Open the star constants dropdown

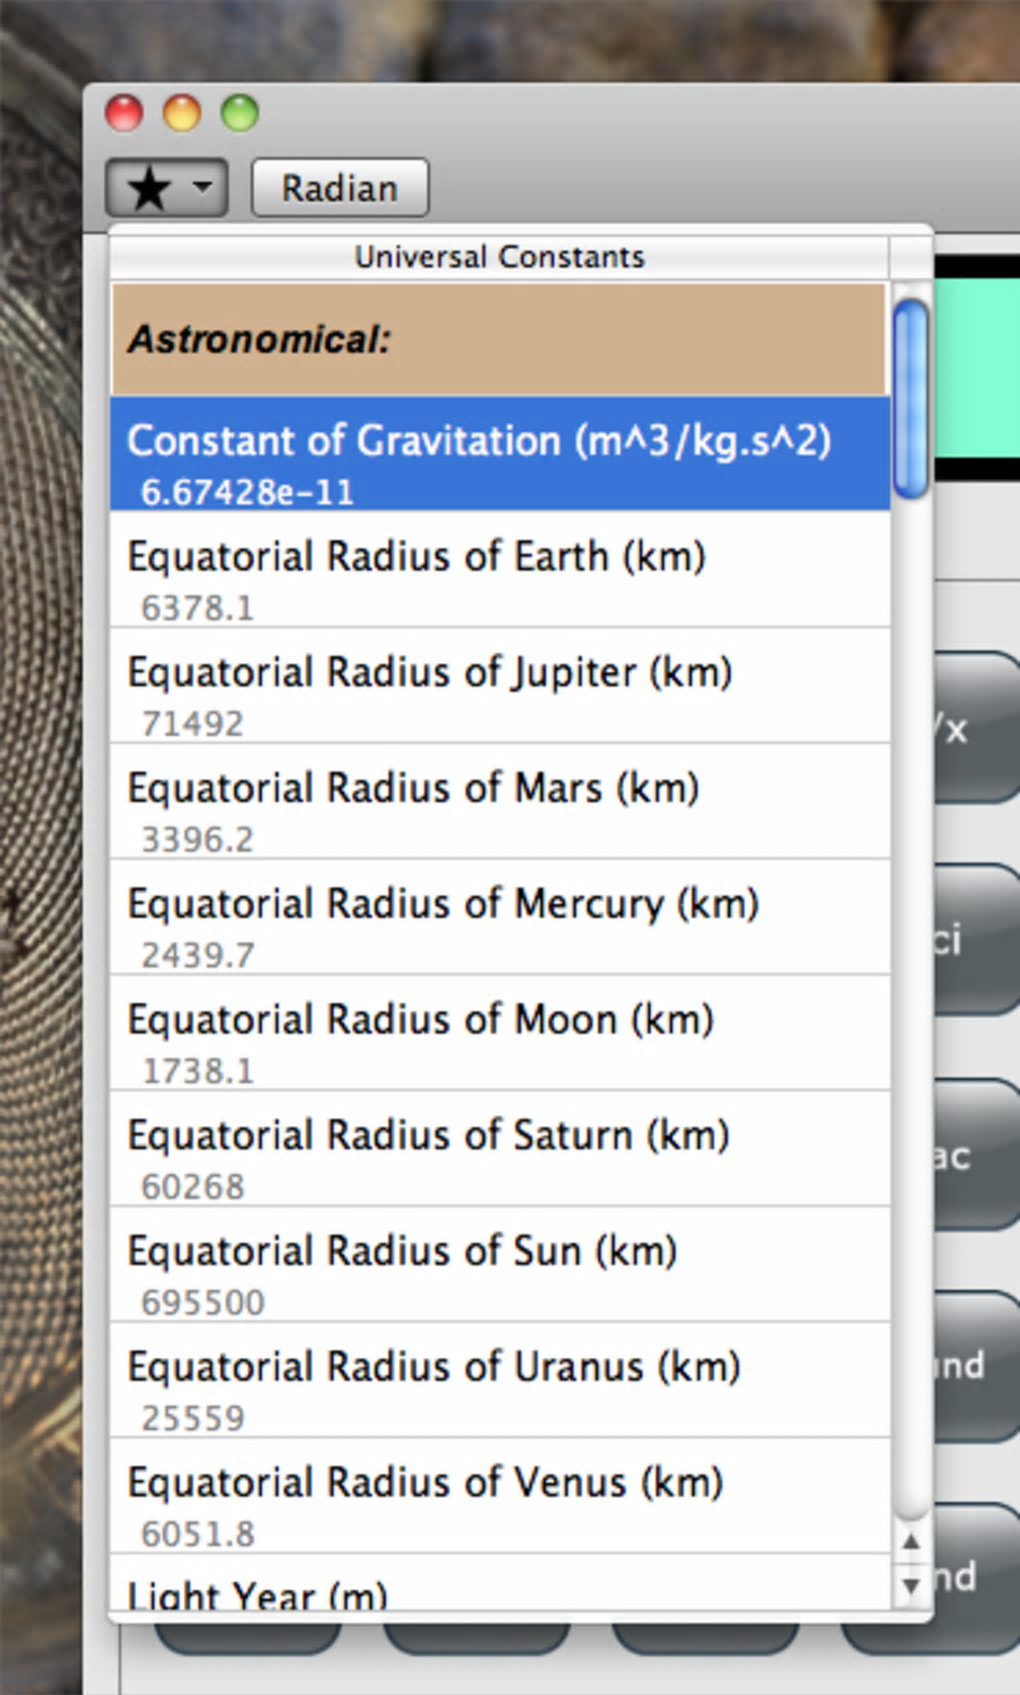tap(166, 187)
